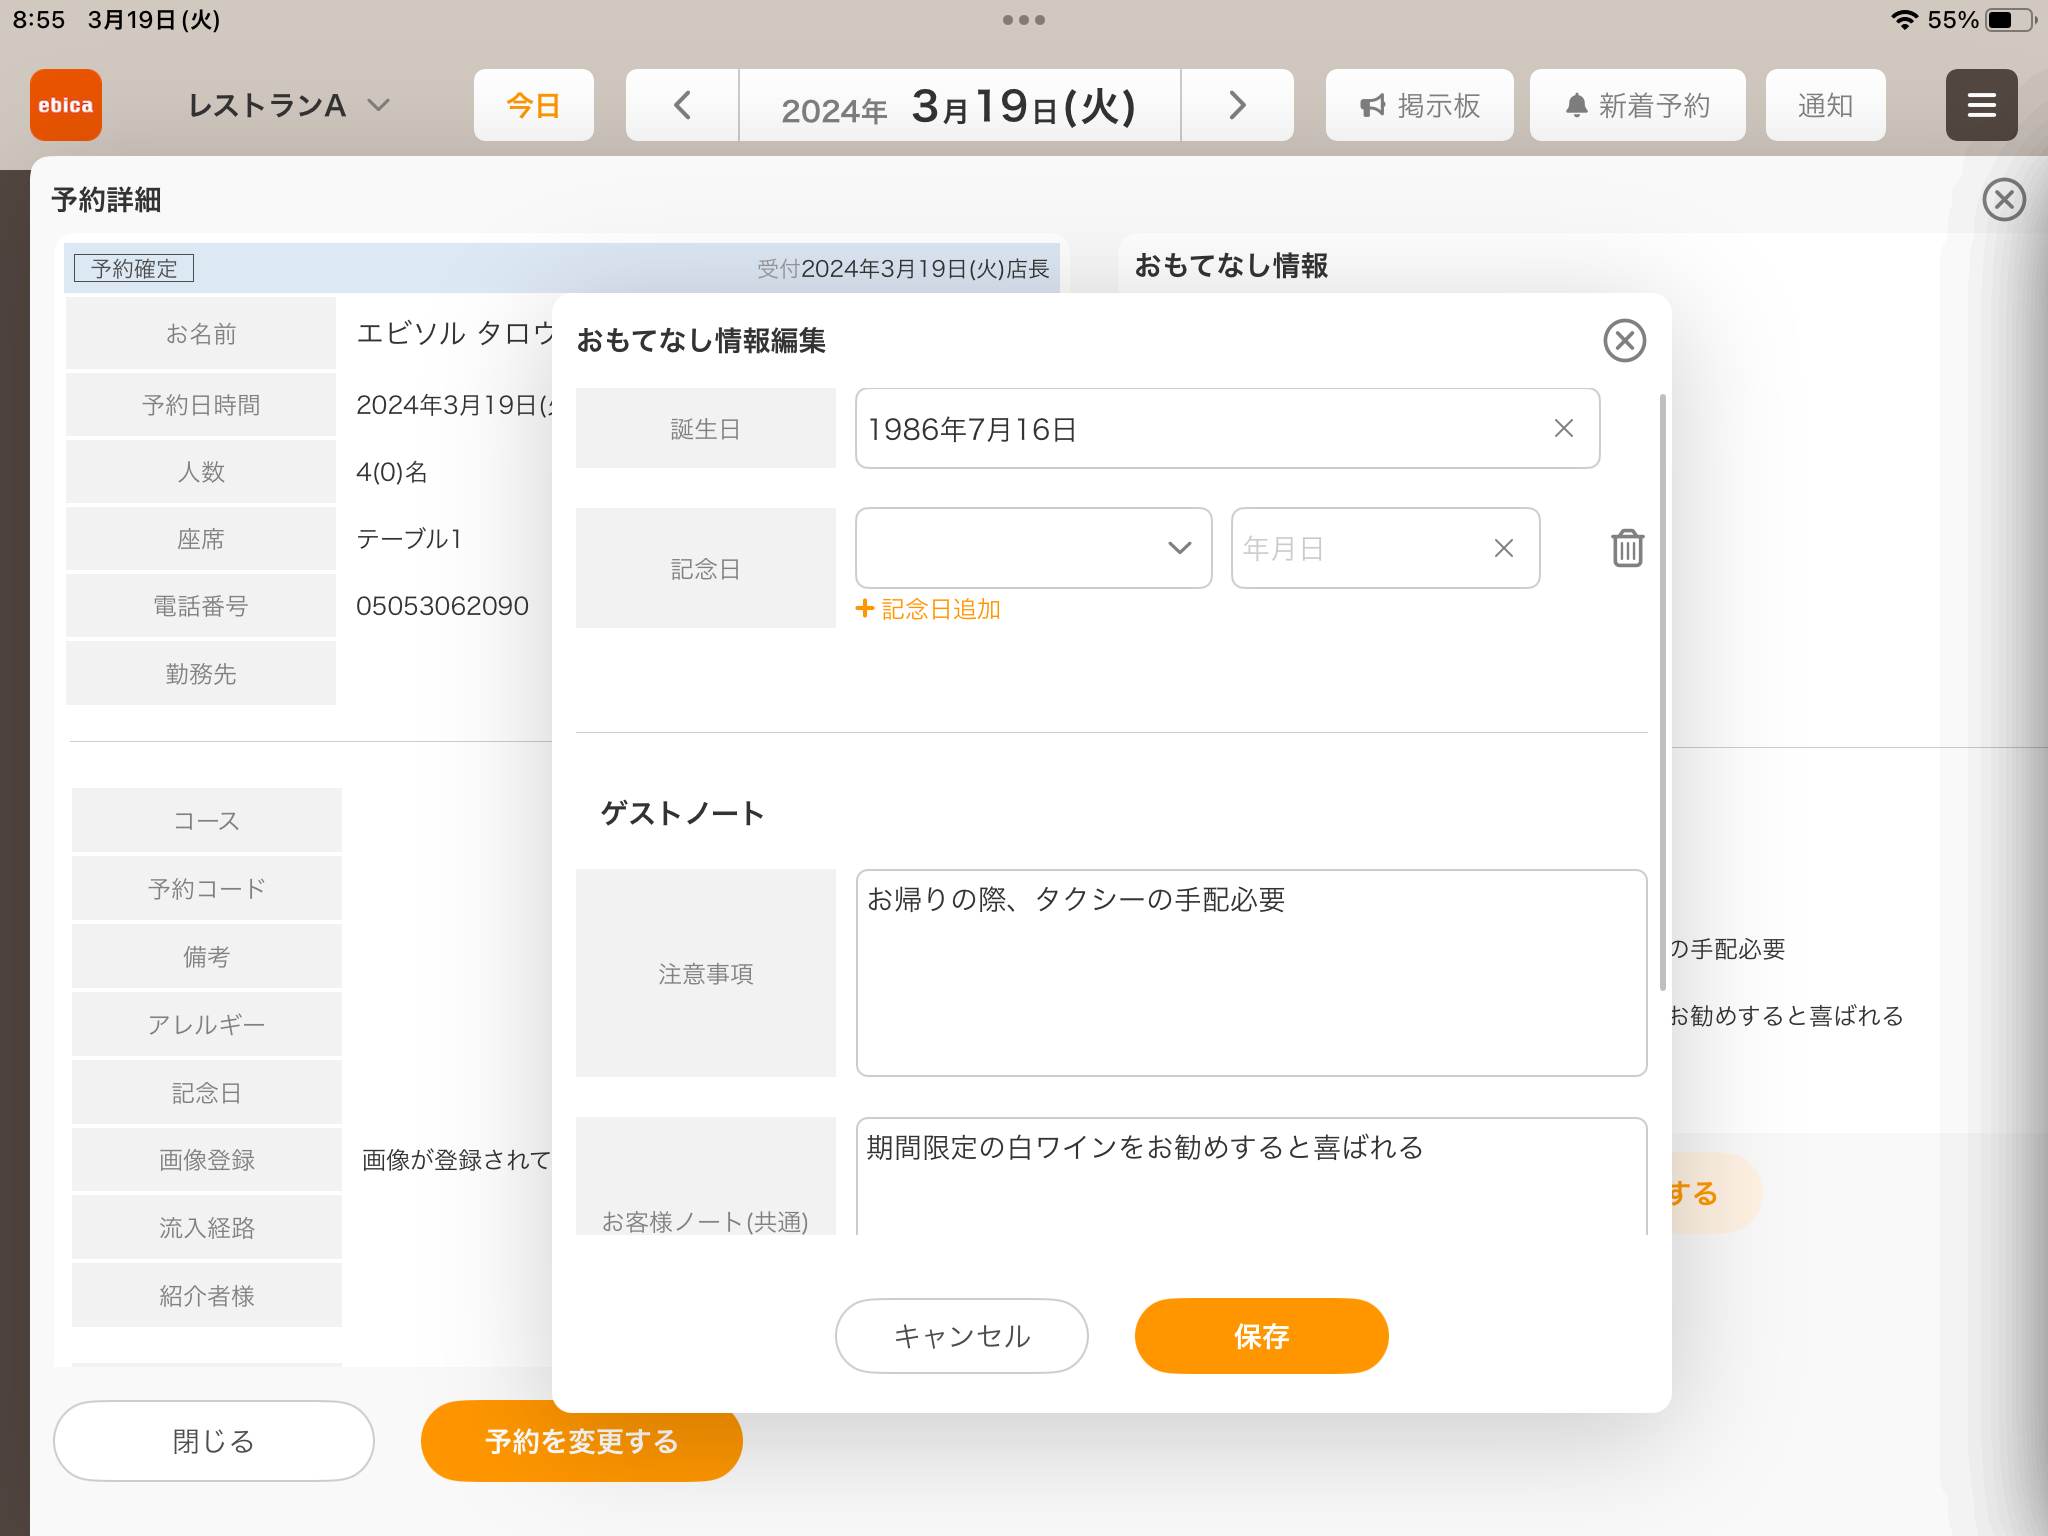Clear the birthday field value
Viewport: 2048px width, 1536px height.
(x=1564, y=428)
